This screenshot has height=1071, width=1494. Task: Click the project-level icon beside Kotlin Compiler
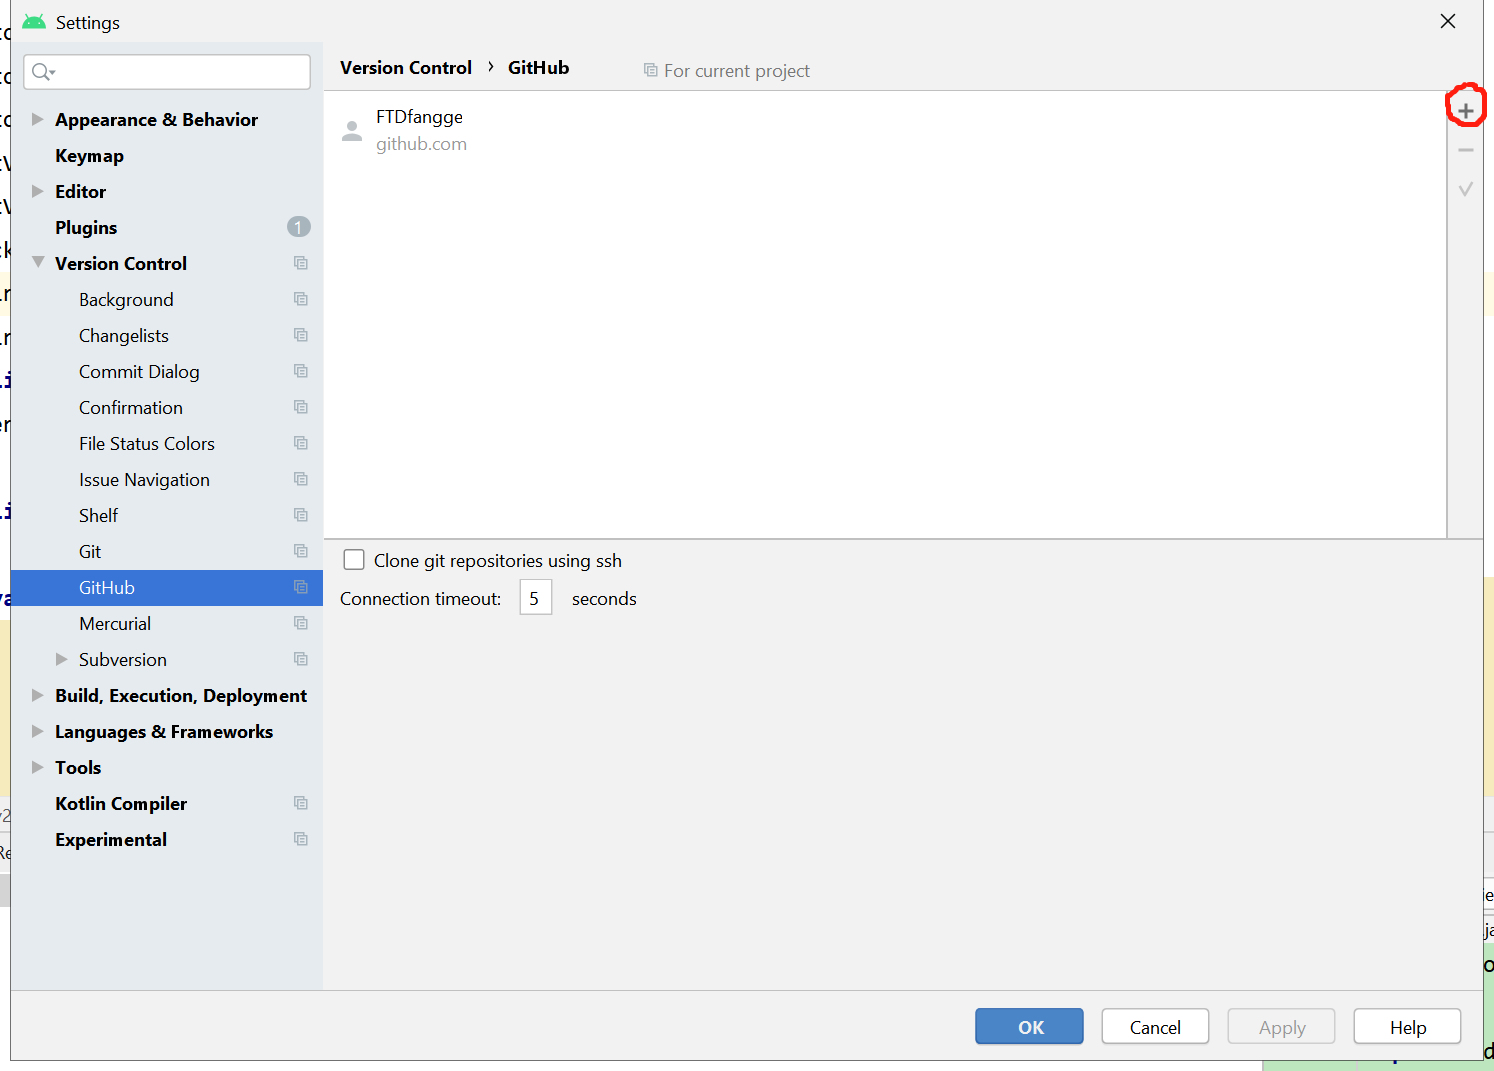(301, 803)
